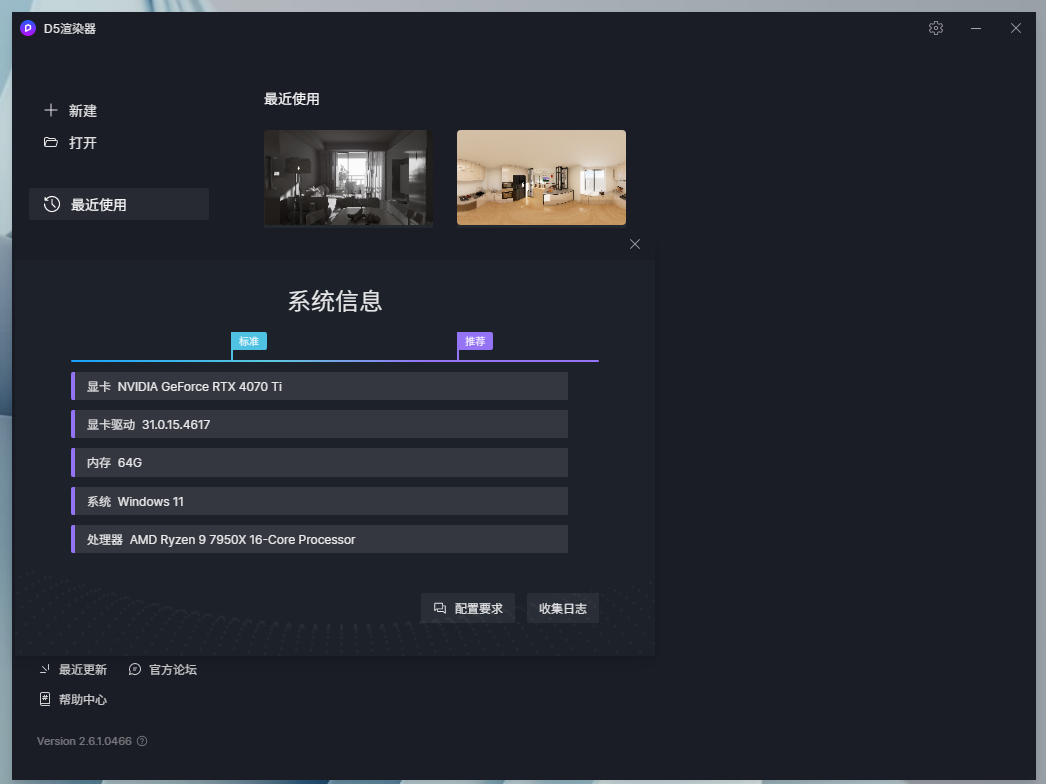Click the 内存 64G info row
This screenshot has width=1046, height=784.
pyautogui.click(x=320, y=463)
